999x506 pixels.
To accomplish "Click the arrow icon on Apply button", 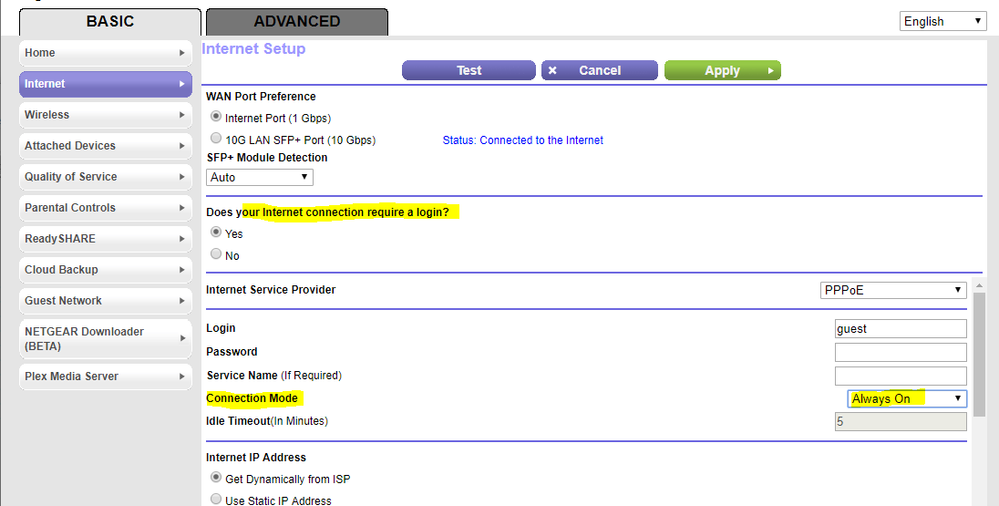I will [x=770, y=71].
